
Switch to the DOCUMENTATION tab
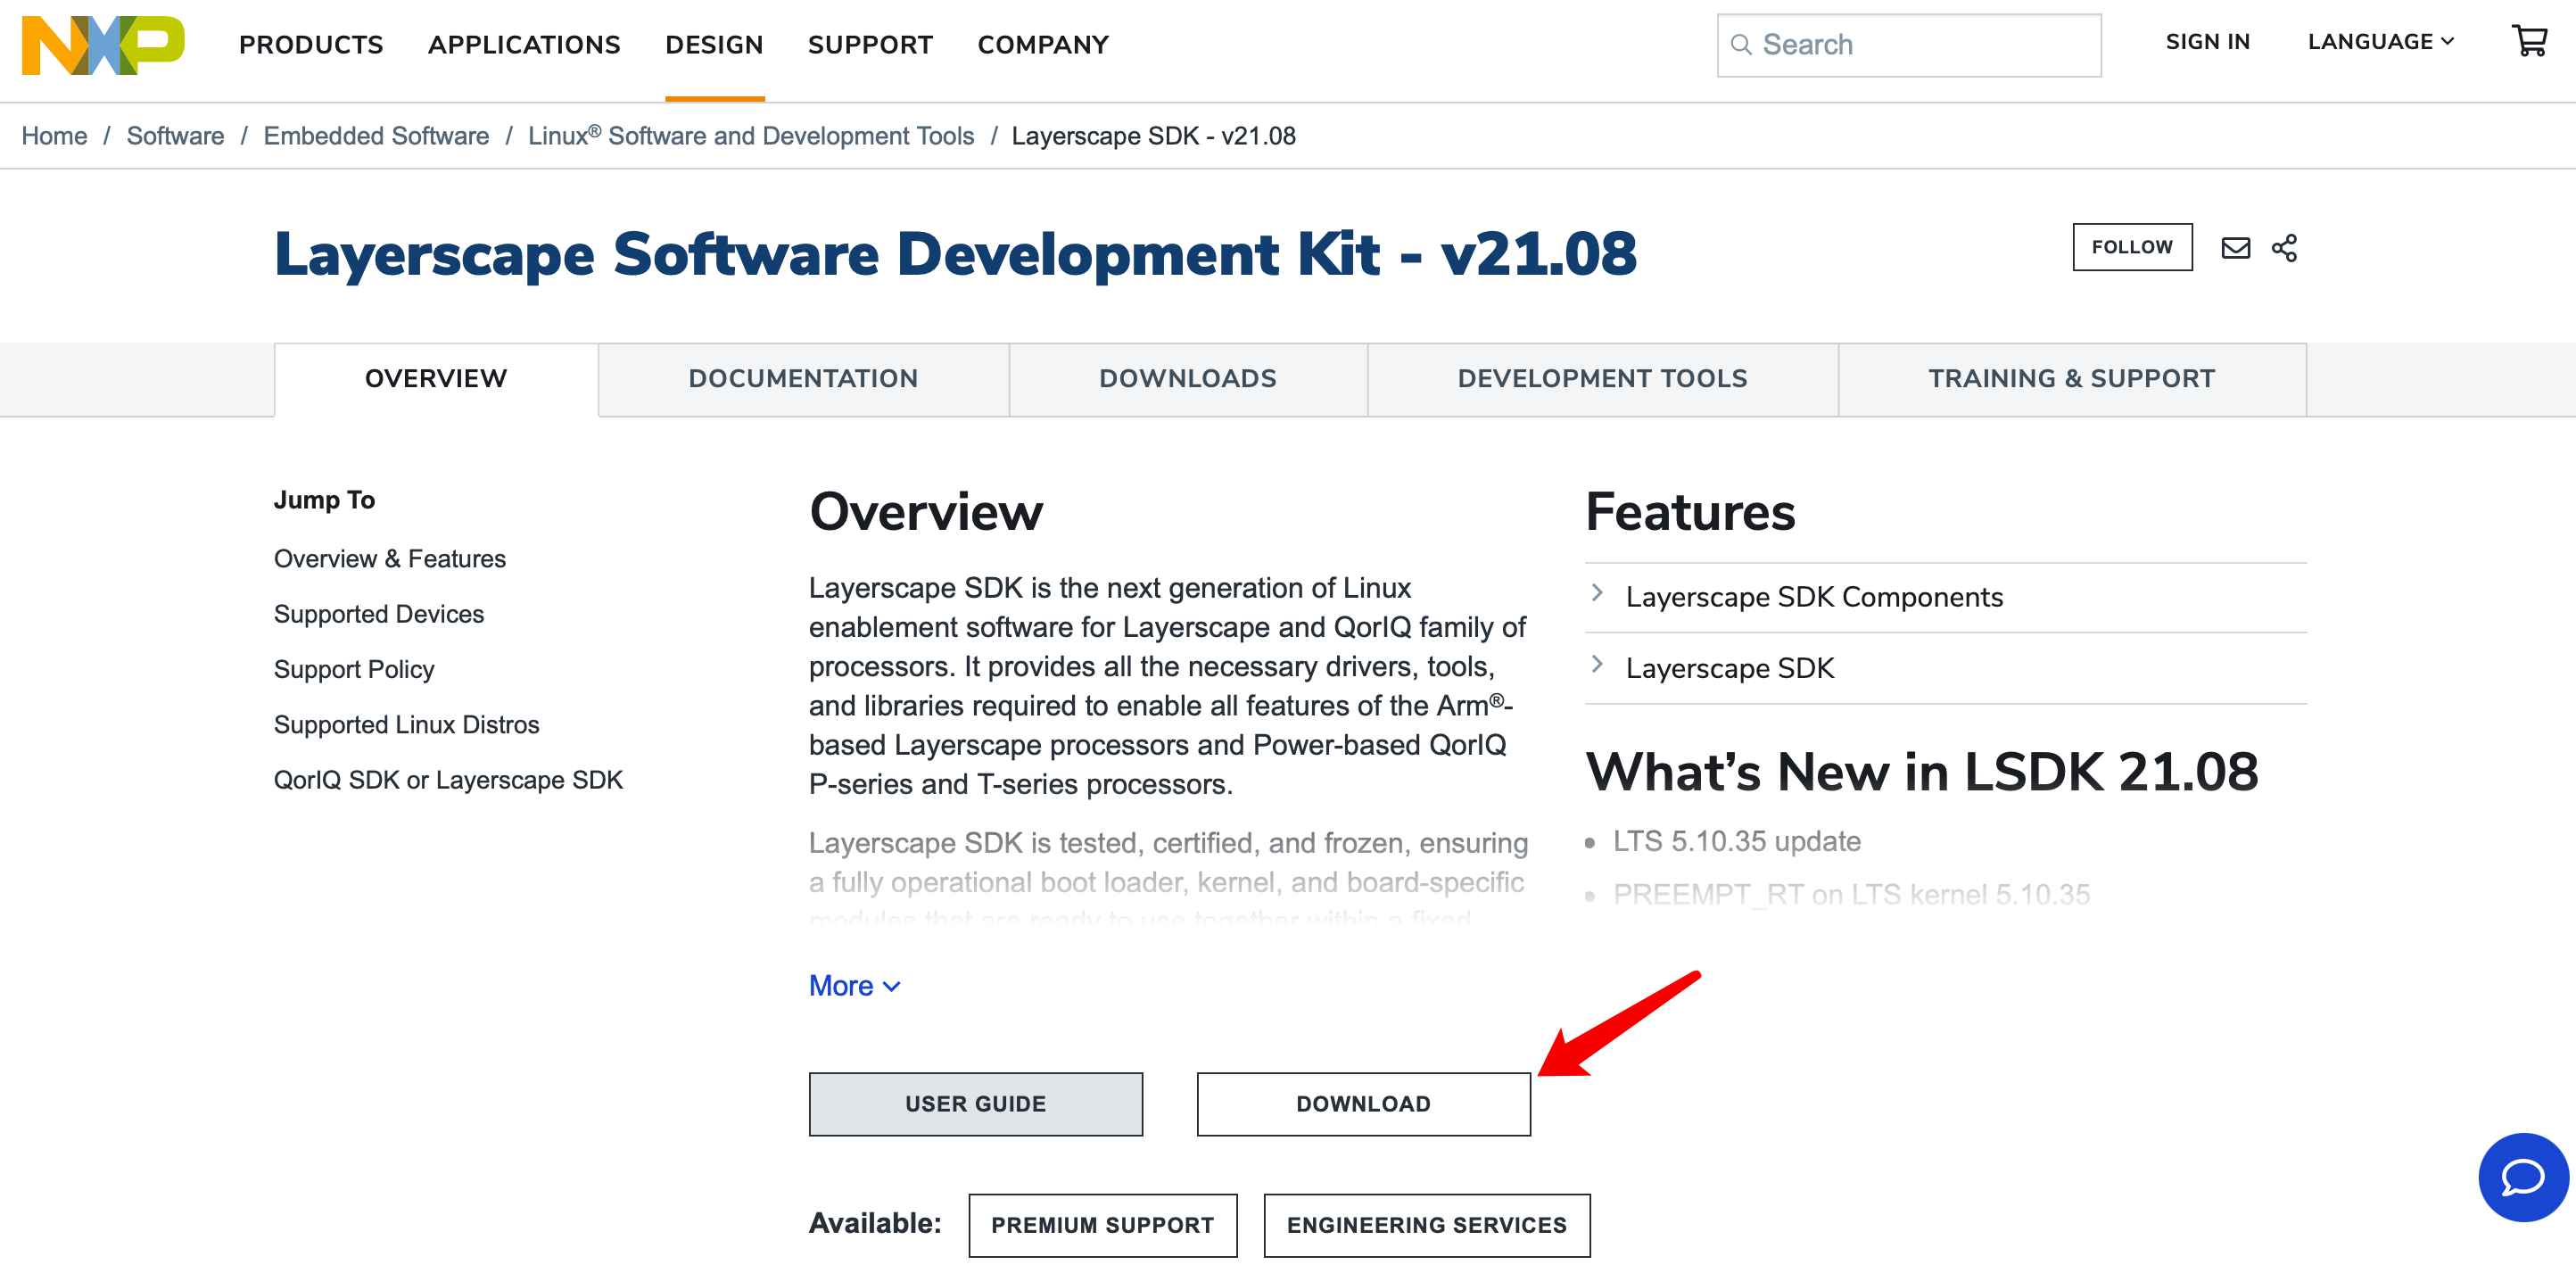point(802,379)
